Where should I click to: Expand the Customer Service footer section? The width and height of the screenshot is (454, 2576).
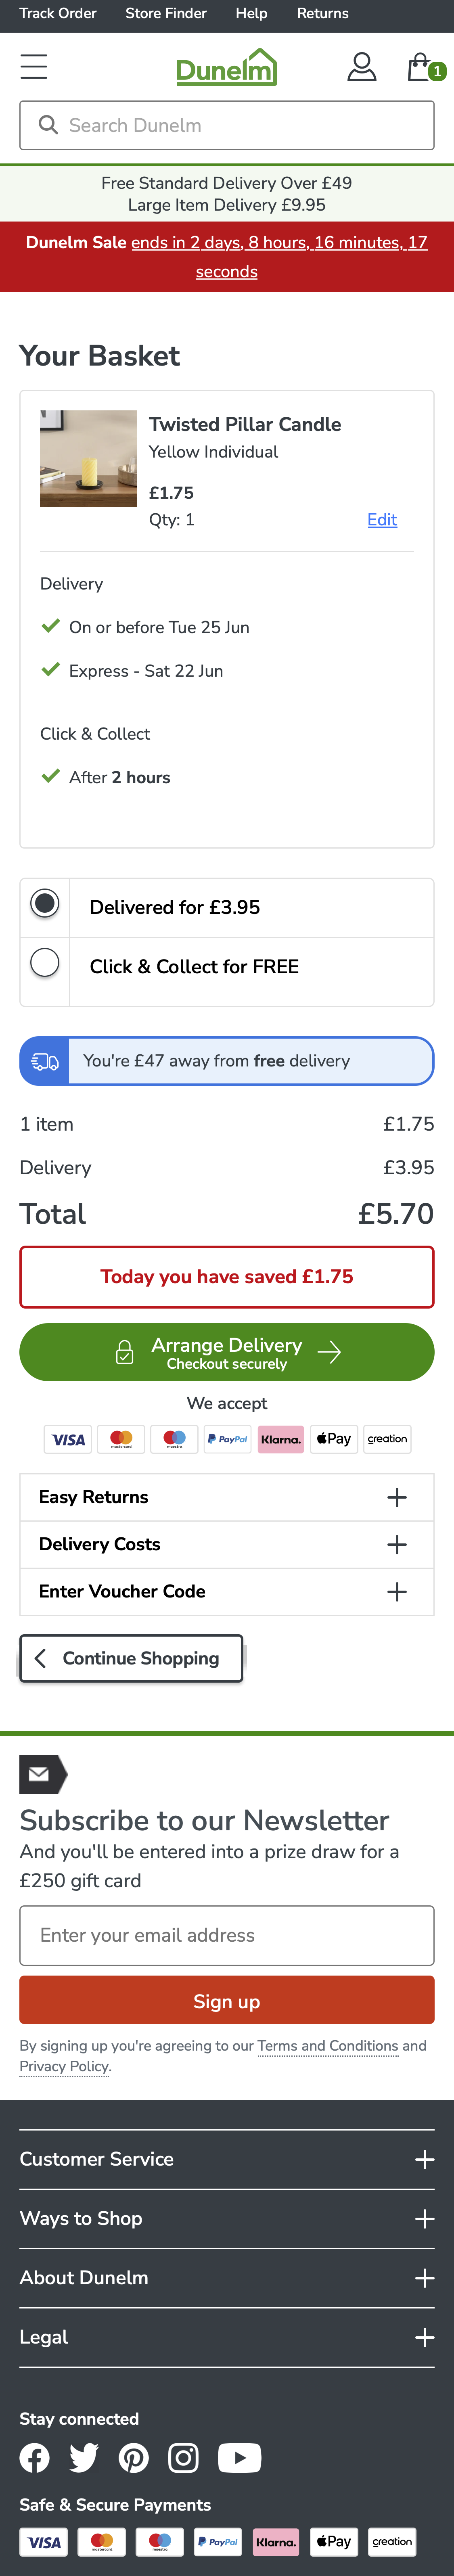[227, 2159]
